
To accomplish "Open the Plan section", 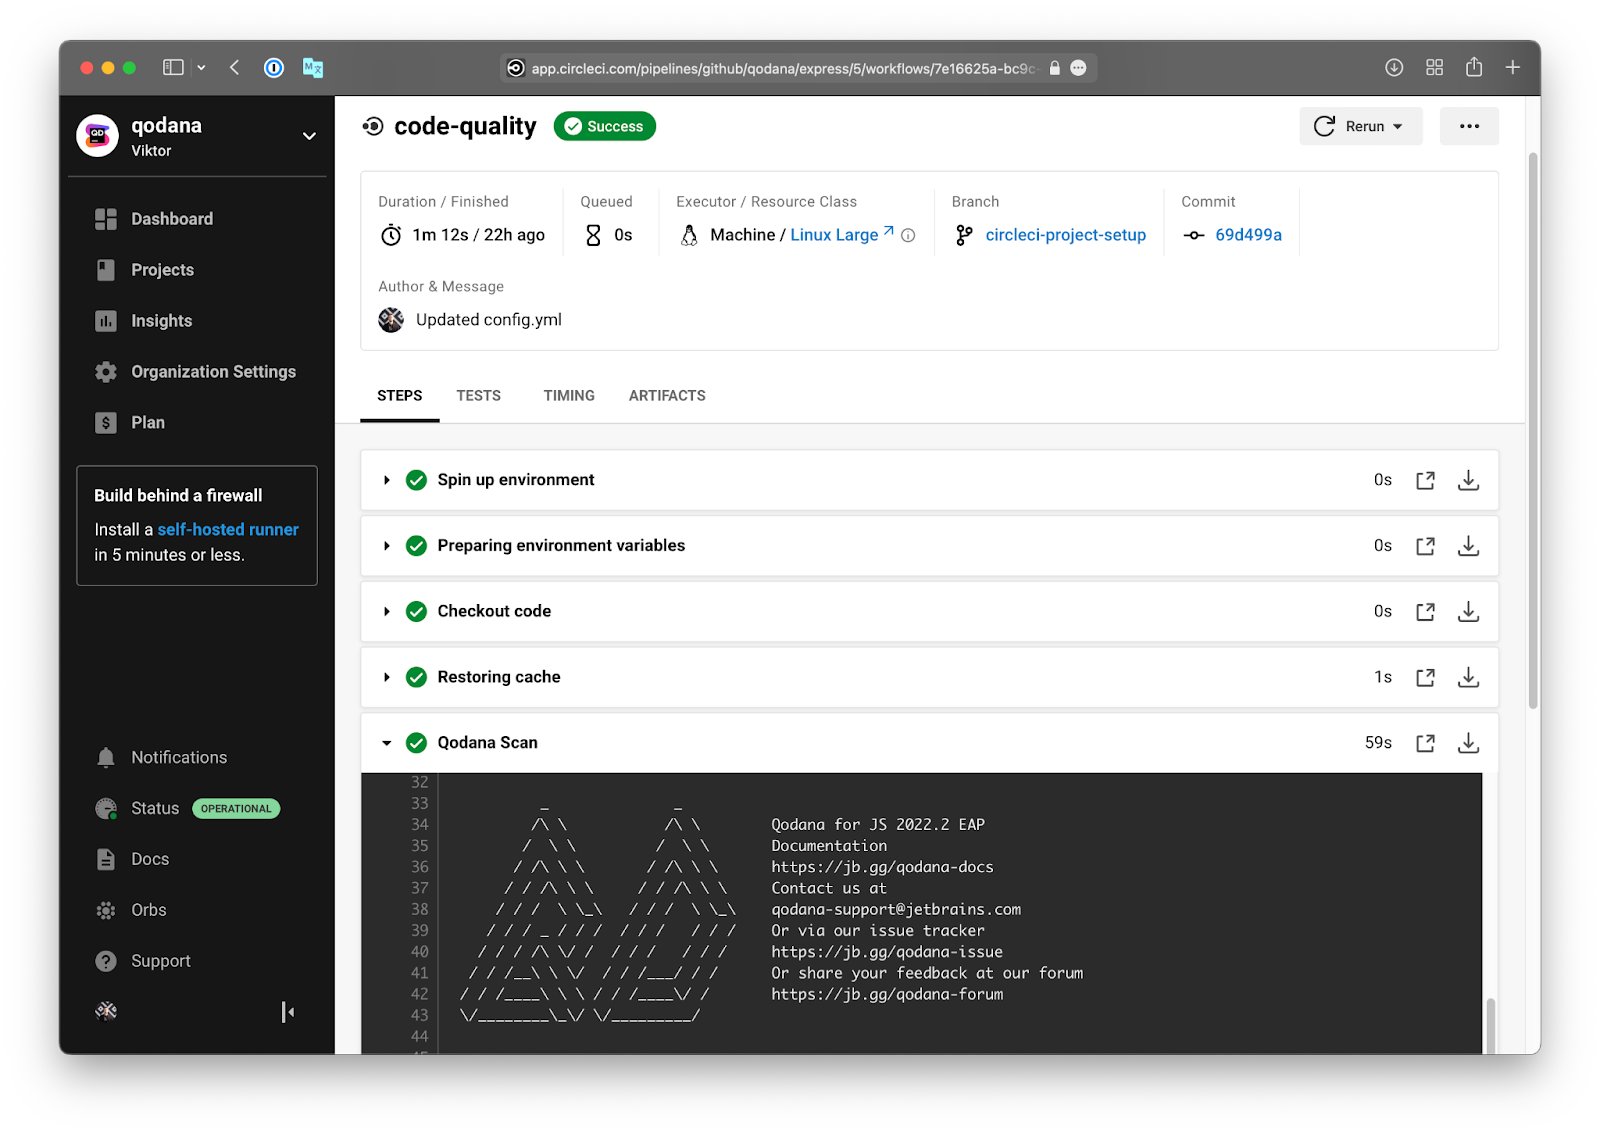I will (147, 422).
